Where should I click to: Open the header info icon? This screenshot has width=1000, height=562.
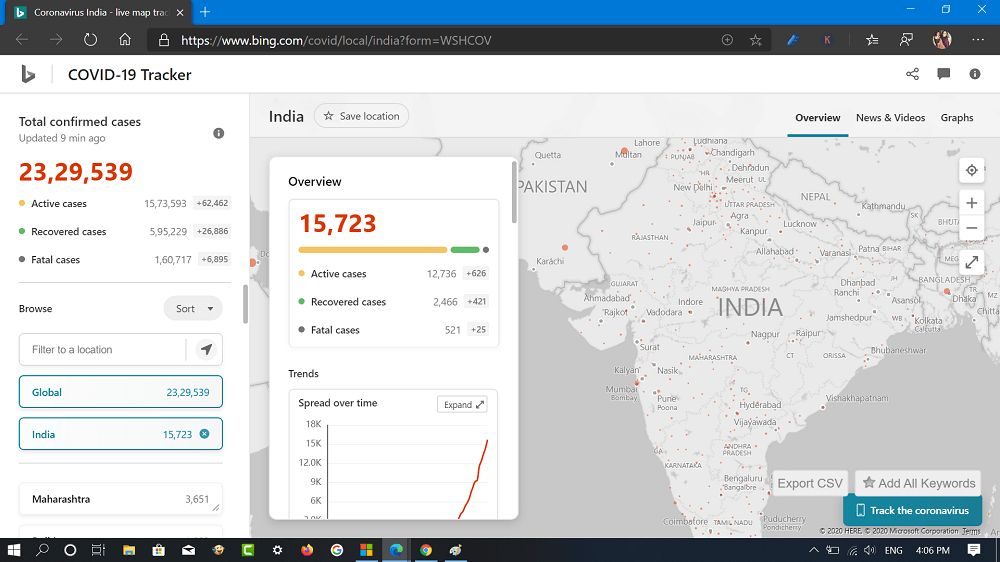974,74
